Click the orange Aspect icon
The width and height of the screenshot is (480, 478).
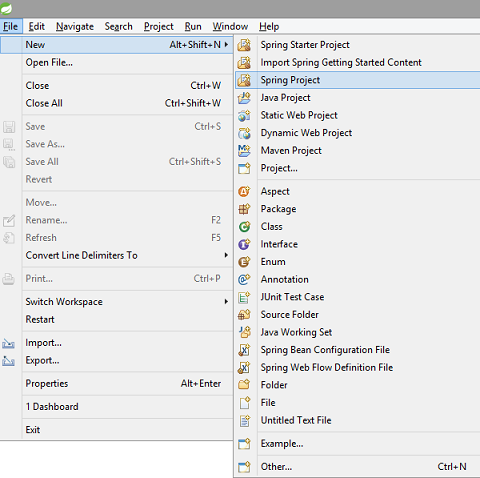pos(244,191)
